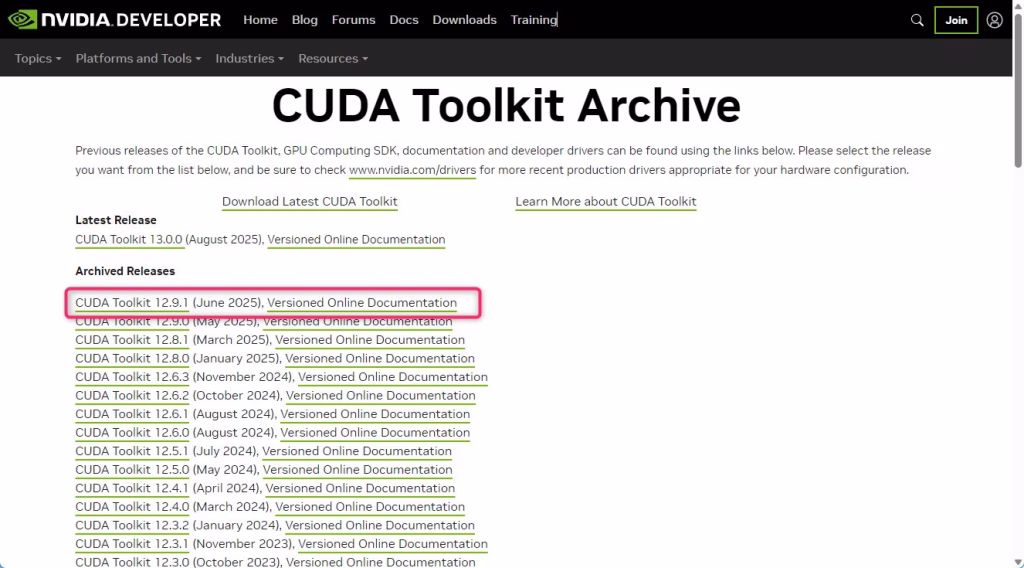Click the NVIDIA Developer logo

pos(114,20)
